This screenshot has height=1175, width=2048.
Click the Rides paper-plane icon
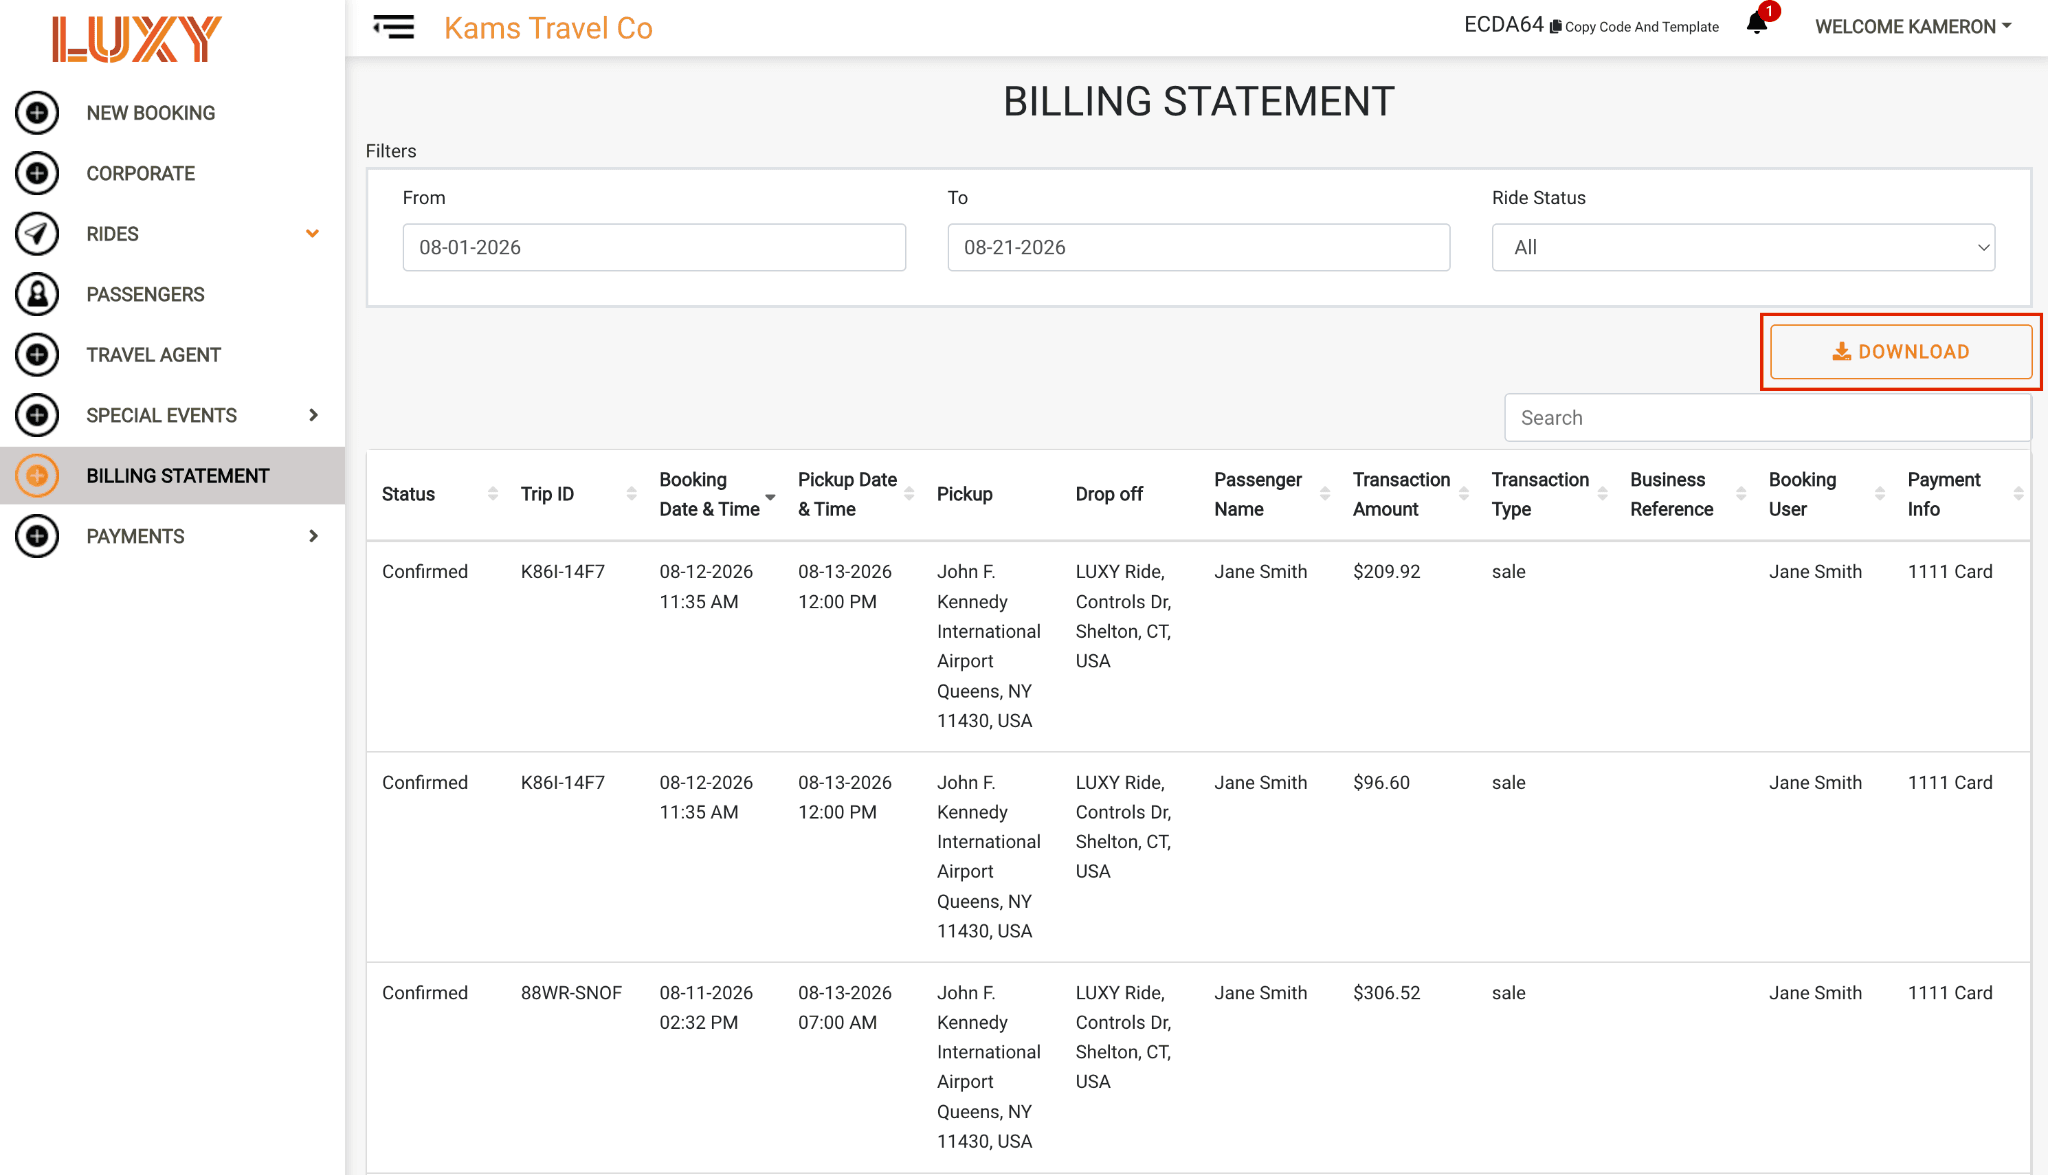(37, 234)
